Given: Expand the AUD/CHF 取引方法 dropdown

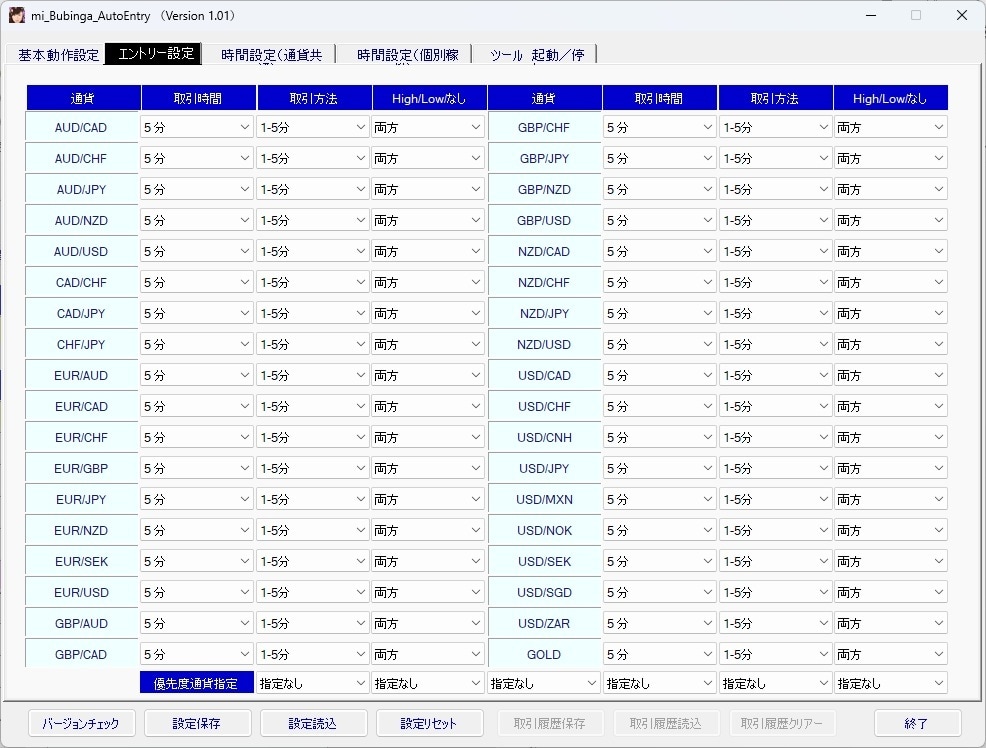Looking at the screenshot, I should tap(313, 158).
